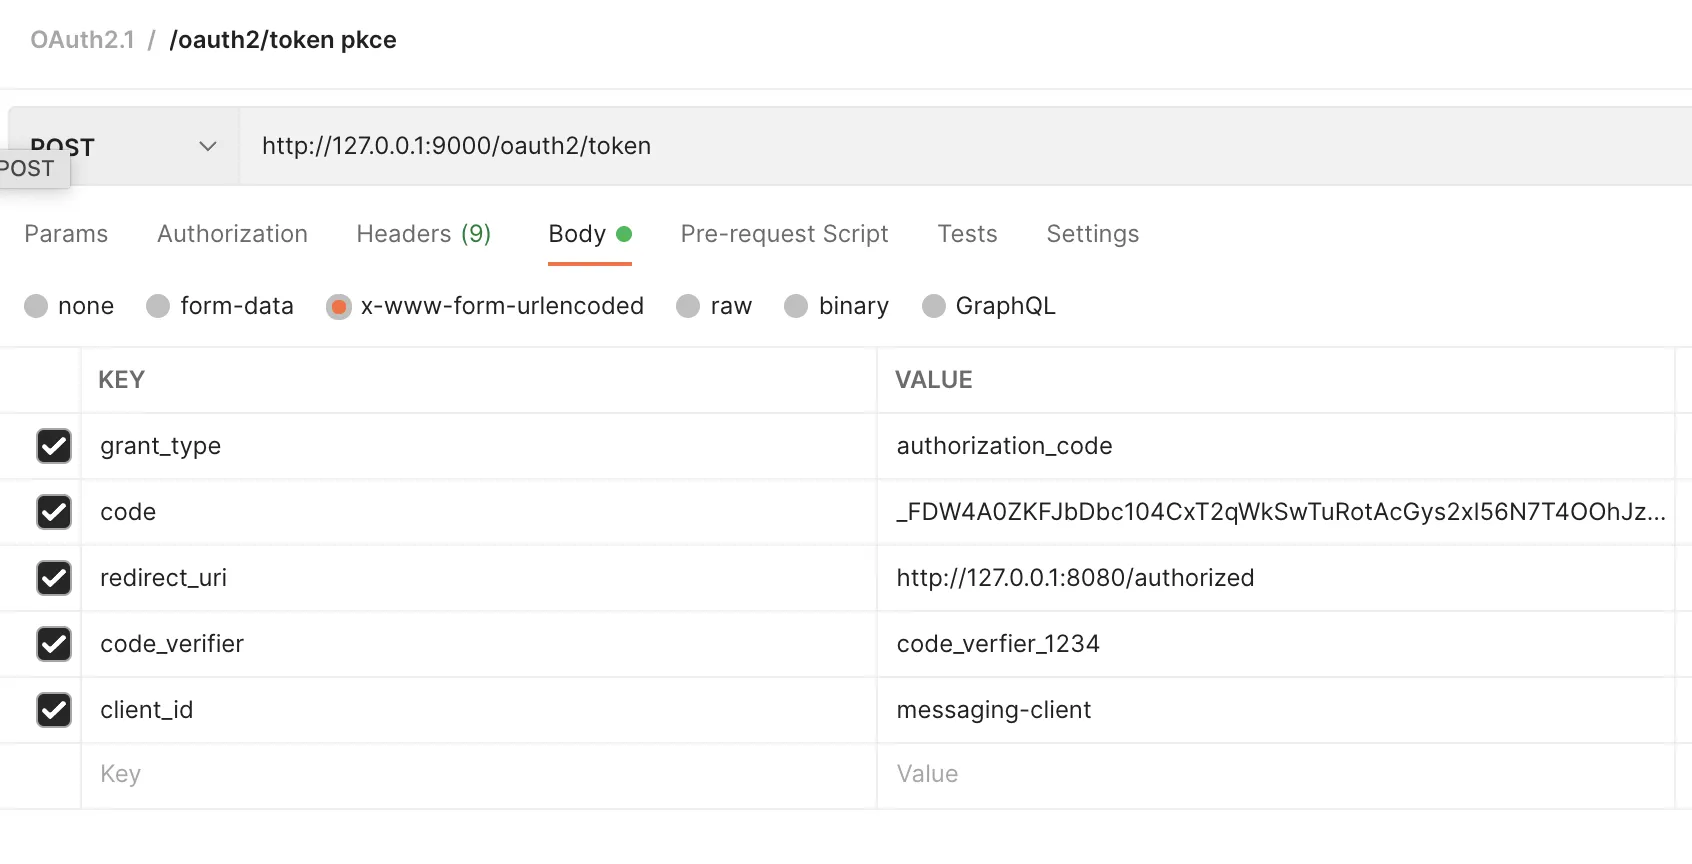Screen dimensions: 1692x864
Task: Uncheck the redirect_uri parameter
Action: [54, 578]
